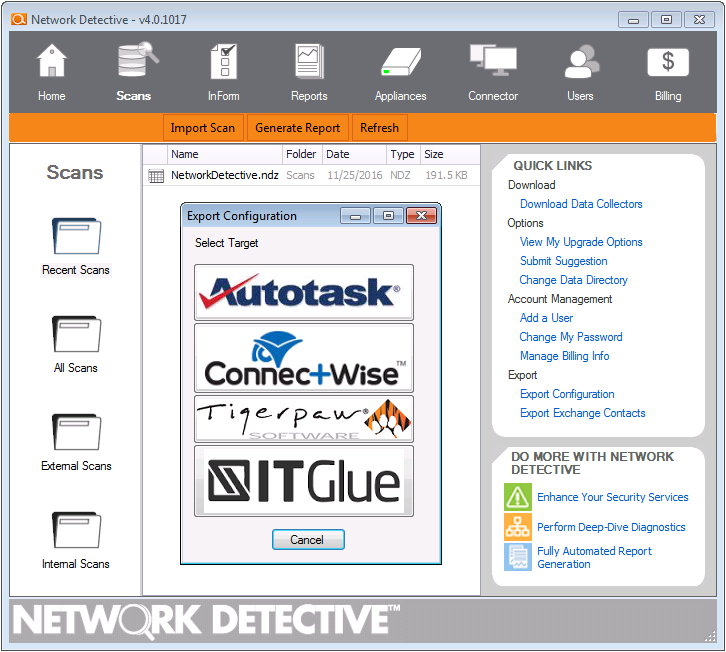
Task: Open the Connector monitors icon
Action: coord(493,60)
